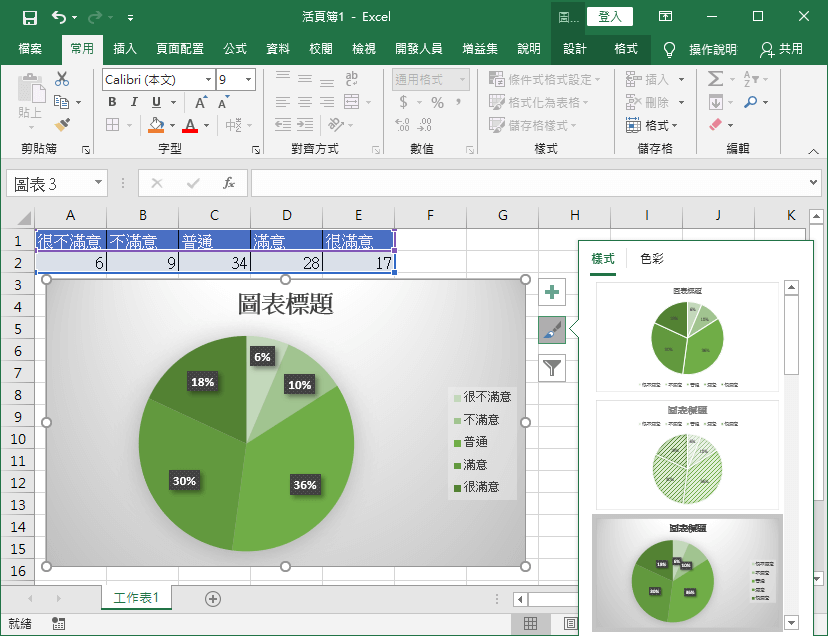Switch to the Format (格式) chart tab
The height and width of the screenshot is (636, 828).
(x=626, y=49)
